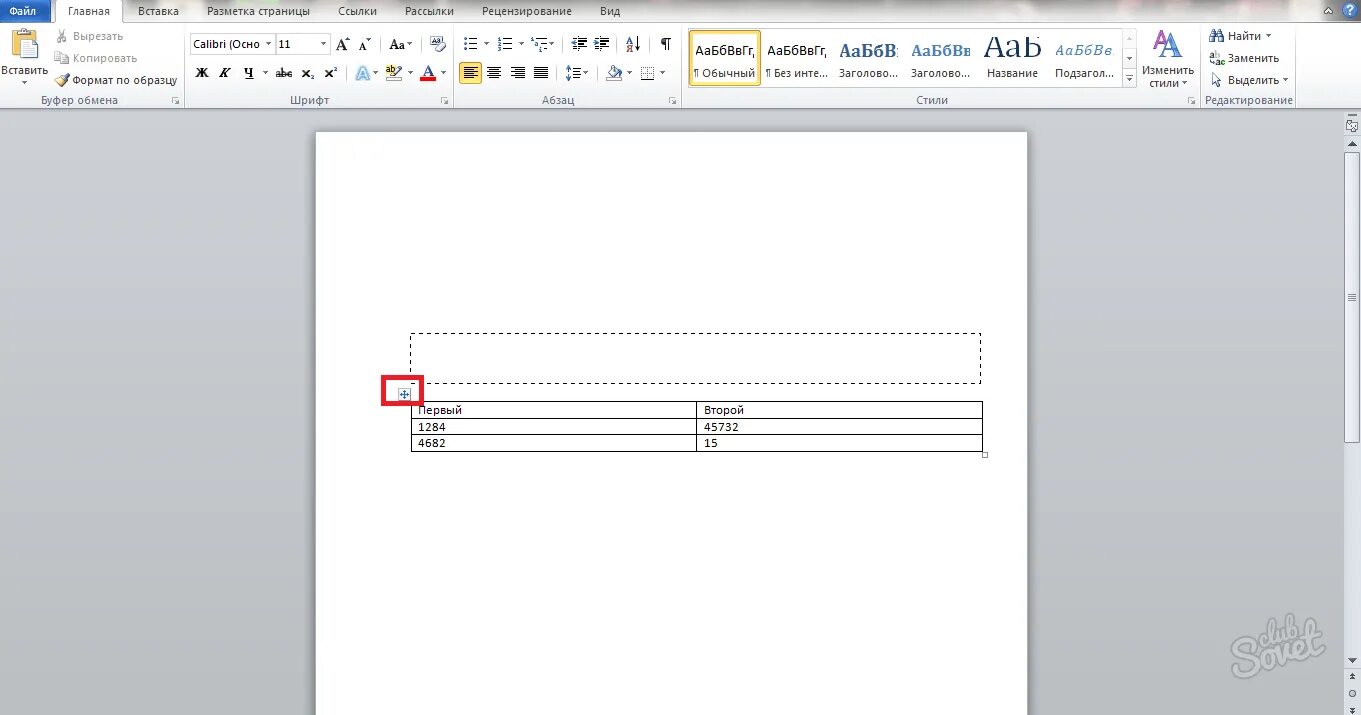The width and height of the screenshot is (1361, 715).
Task: Toggle bold (Ж) formatting
Action: pos(202,73)
